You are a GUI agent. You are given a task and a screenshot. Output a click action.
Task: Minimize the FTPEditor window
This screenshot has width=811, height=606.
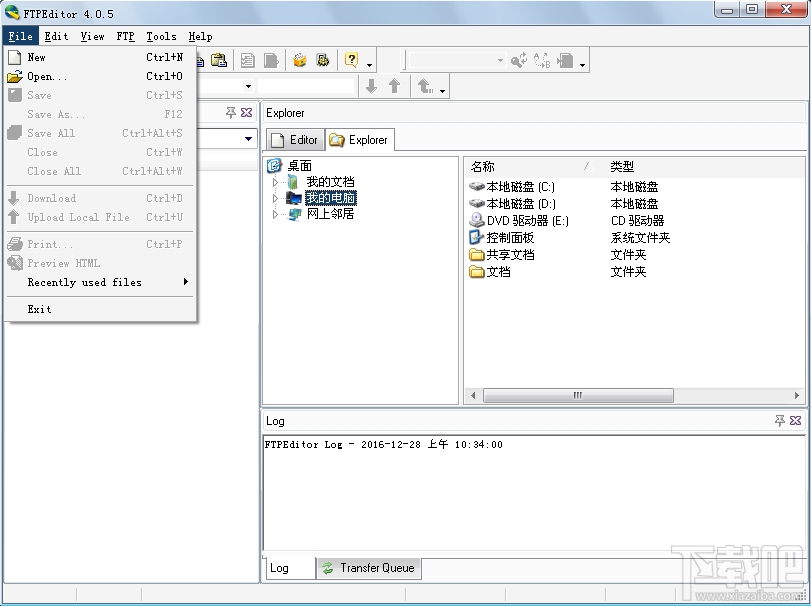pyautogui.click(x=728, y=9)
